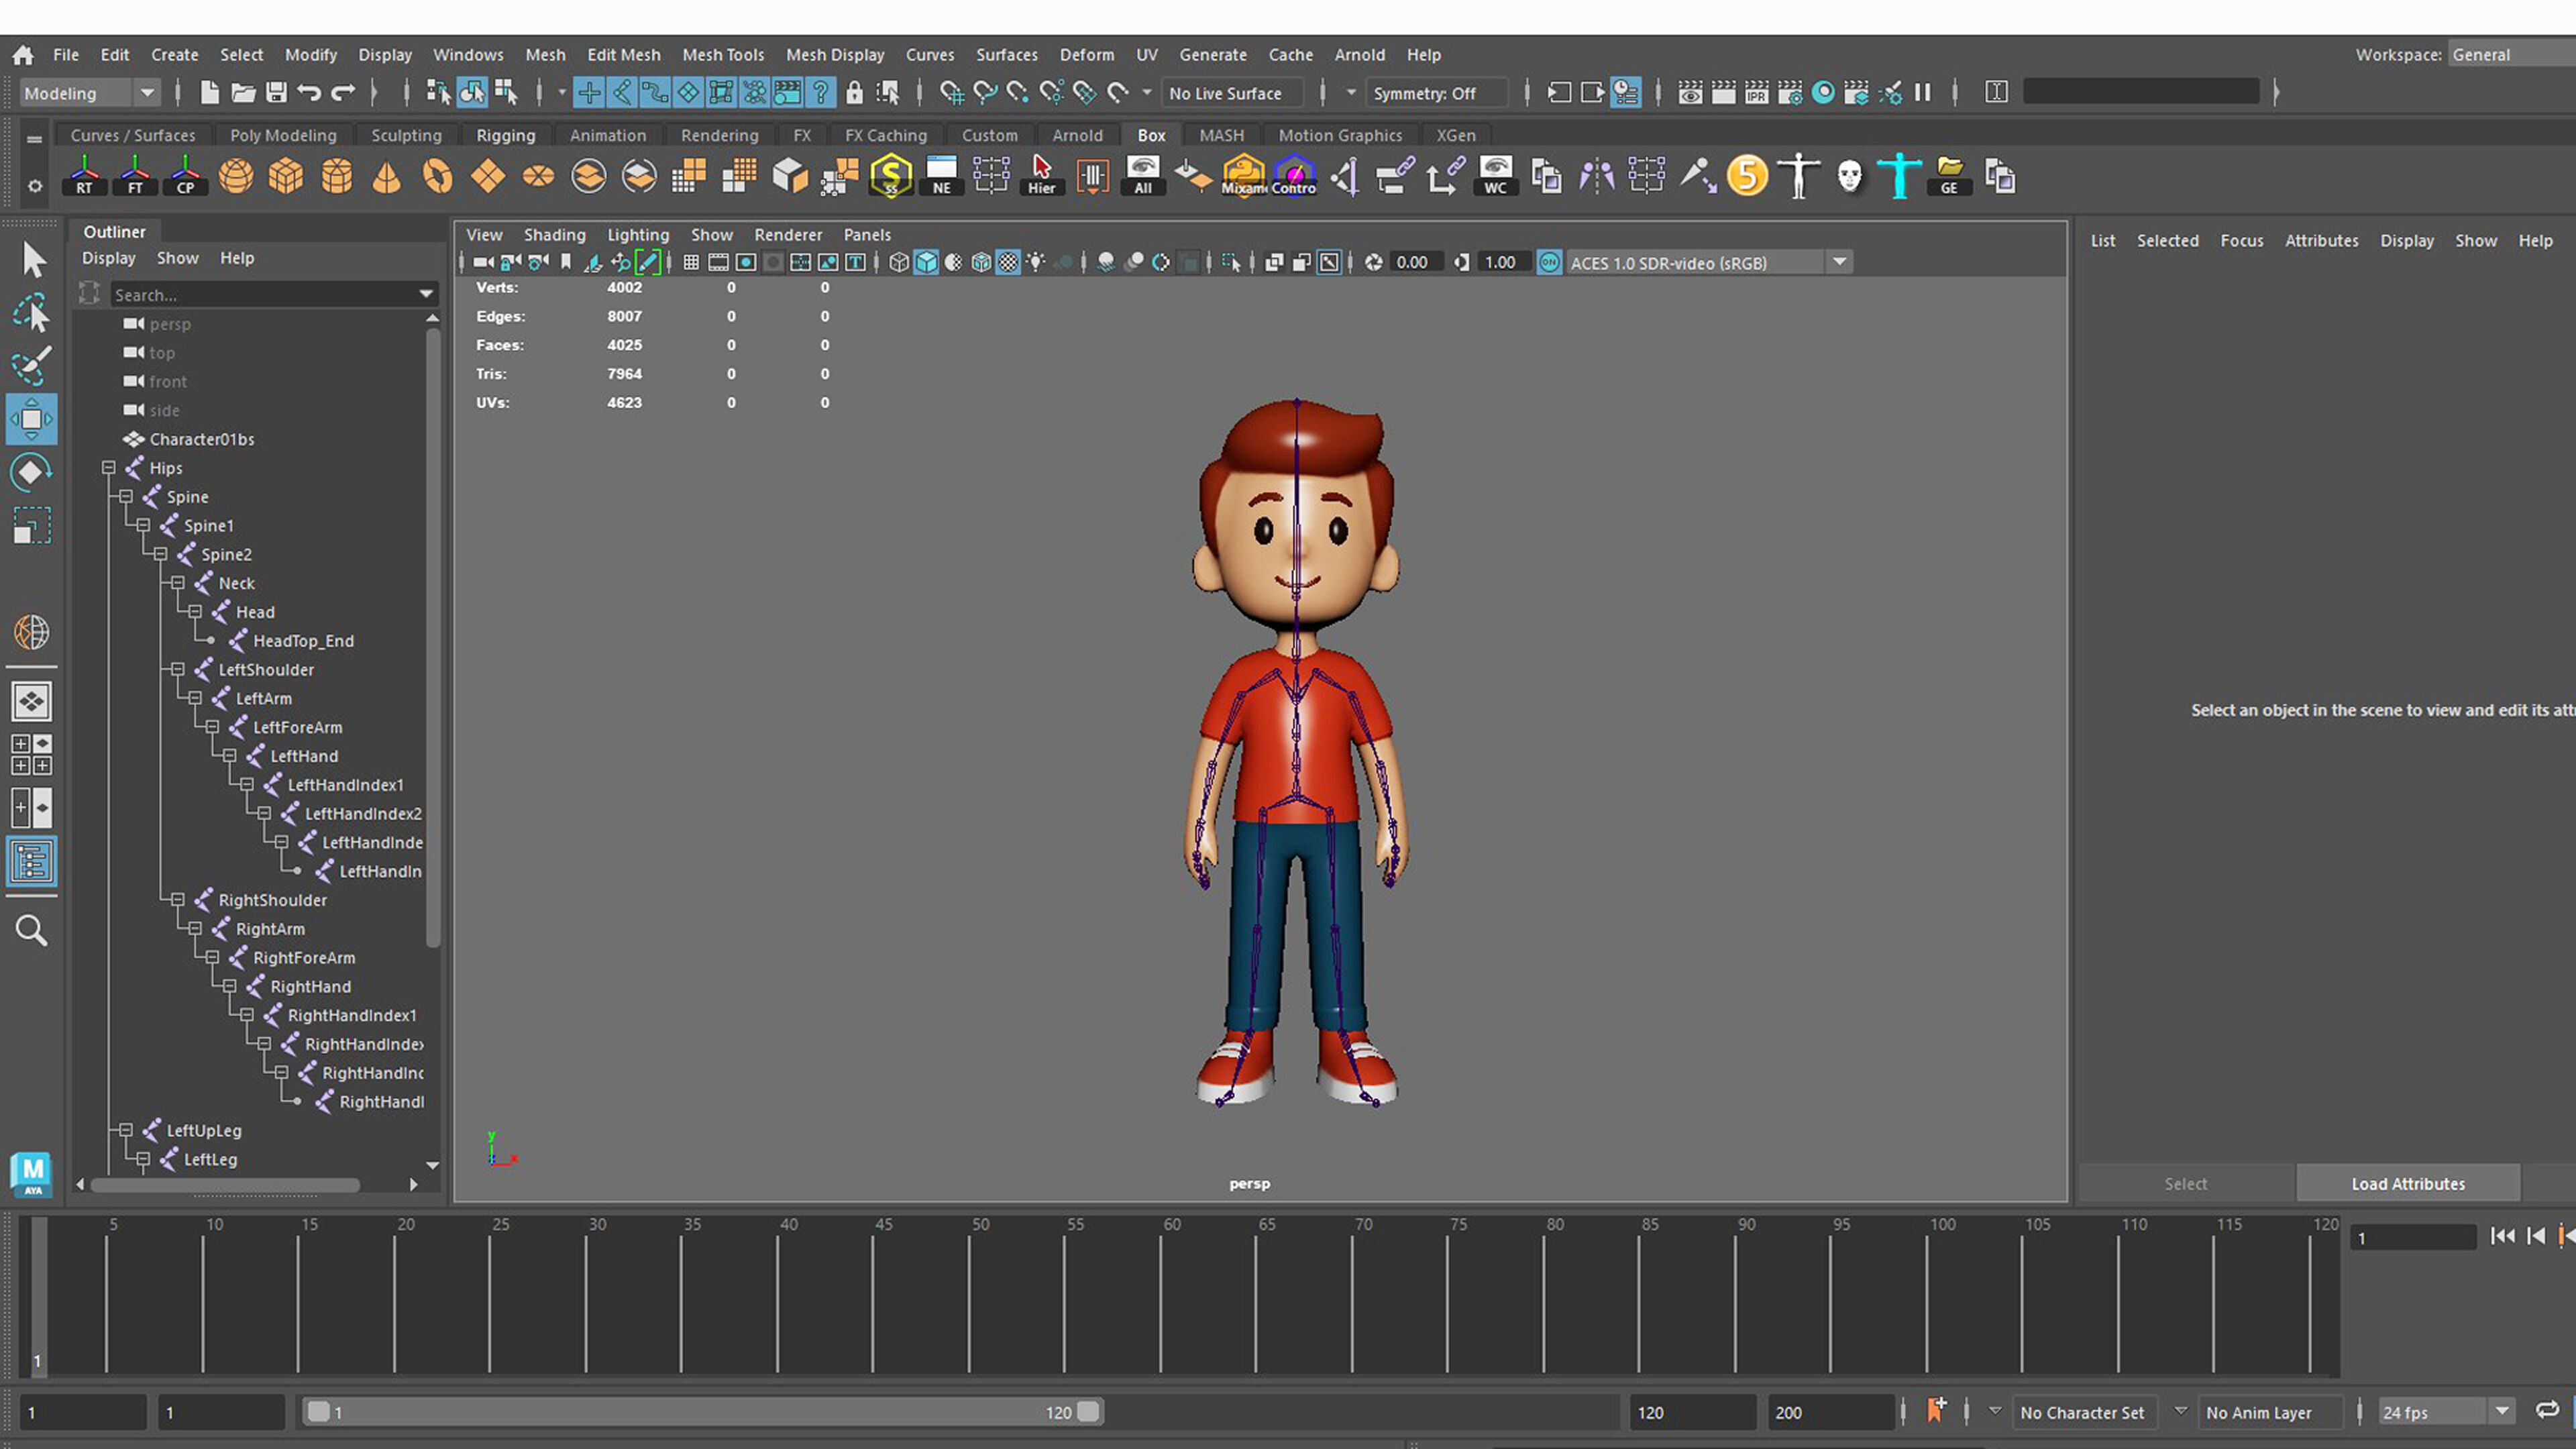Click the Open Scene folder icon
This screenshot has width=2576, height=1449.
pyautogui.click(x=243, y=93)
